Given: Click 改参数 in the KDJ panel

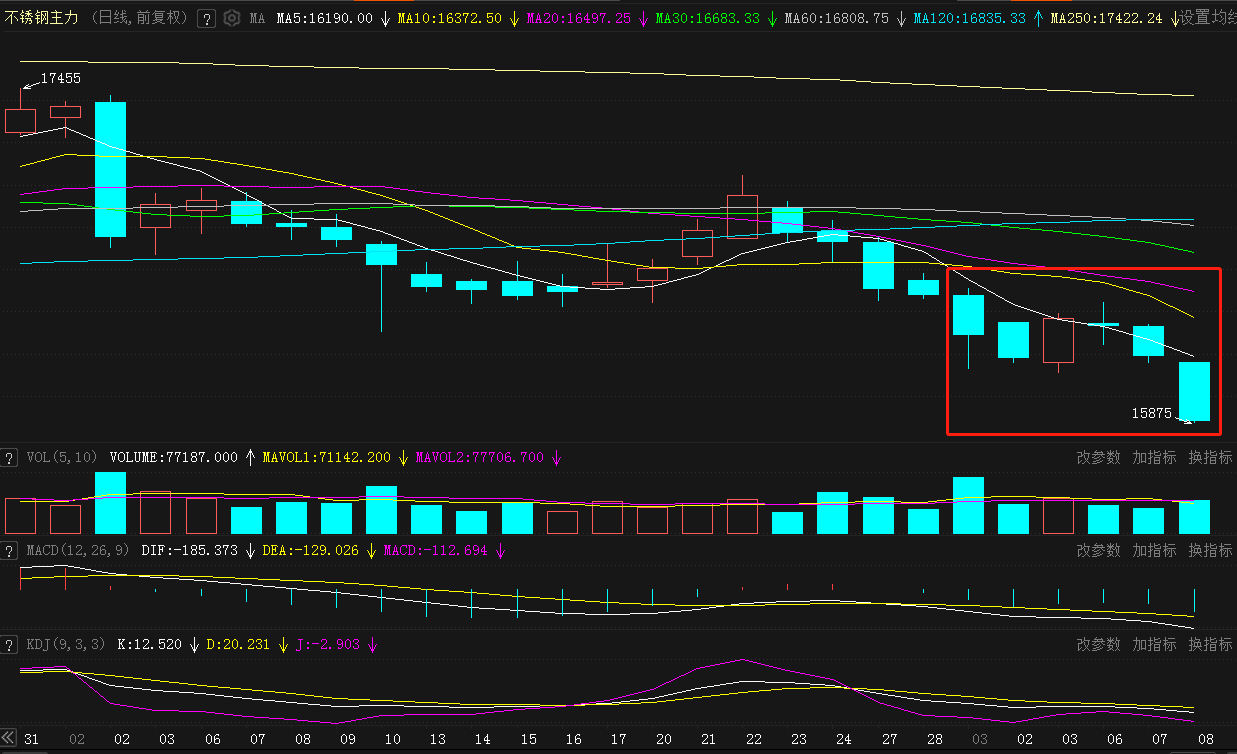Looking at the screenshot, I should [1098, 644].
